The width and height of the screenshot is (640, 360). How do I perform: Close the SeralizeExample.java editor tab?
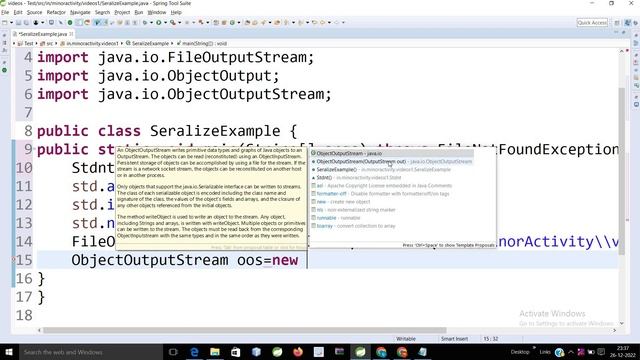point(71,34)
